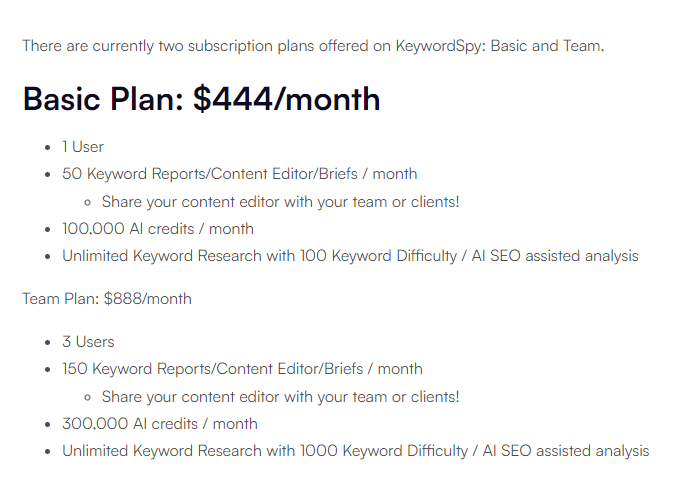Click the share content editor sub-bullet under Team Plan
Screen dimensions: 687x497
click(x=281, y=396)
